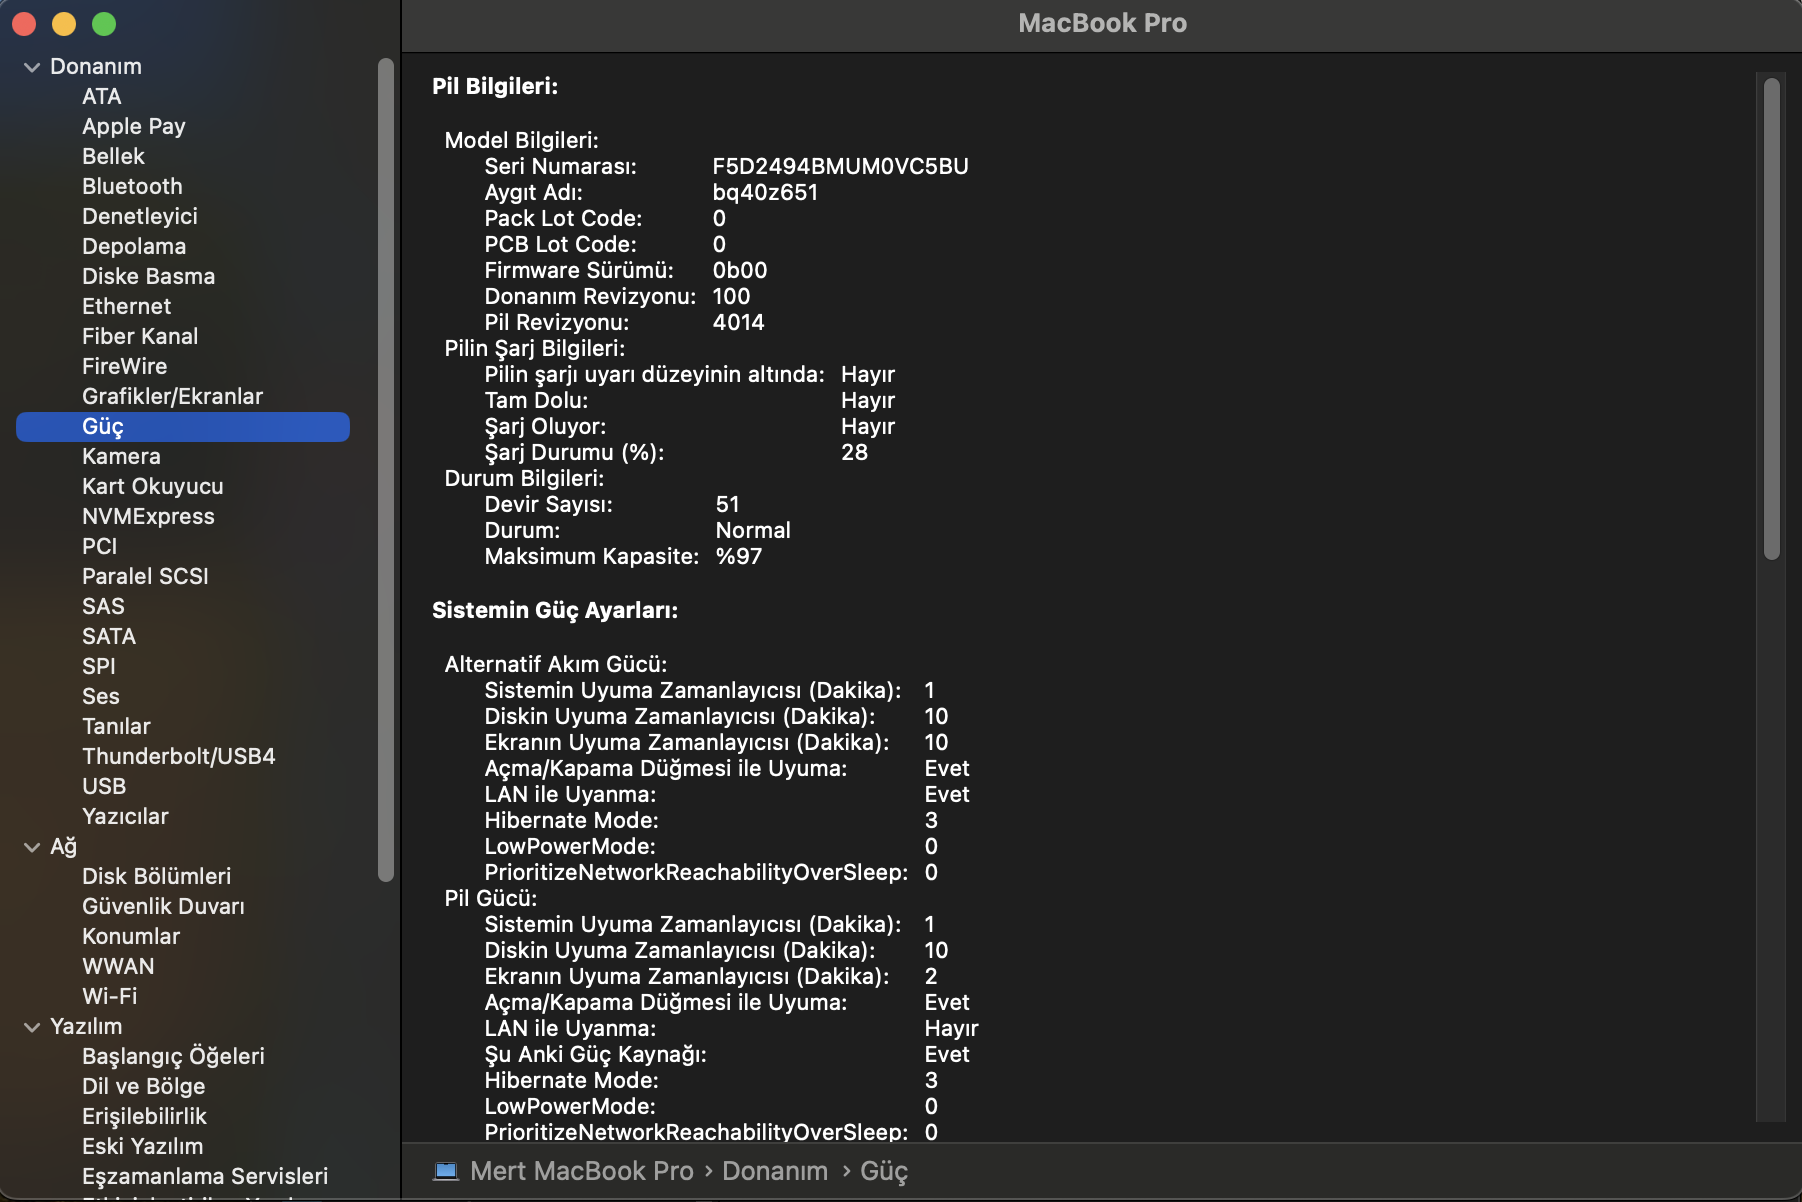The height and width of the screenshot is (1202, 1802).
Task: Click the Devir Sayısı value 51
Action: [727, 504]
